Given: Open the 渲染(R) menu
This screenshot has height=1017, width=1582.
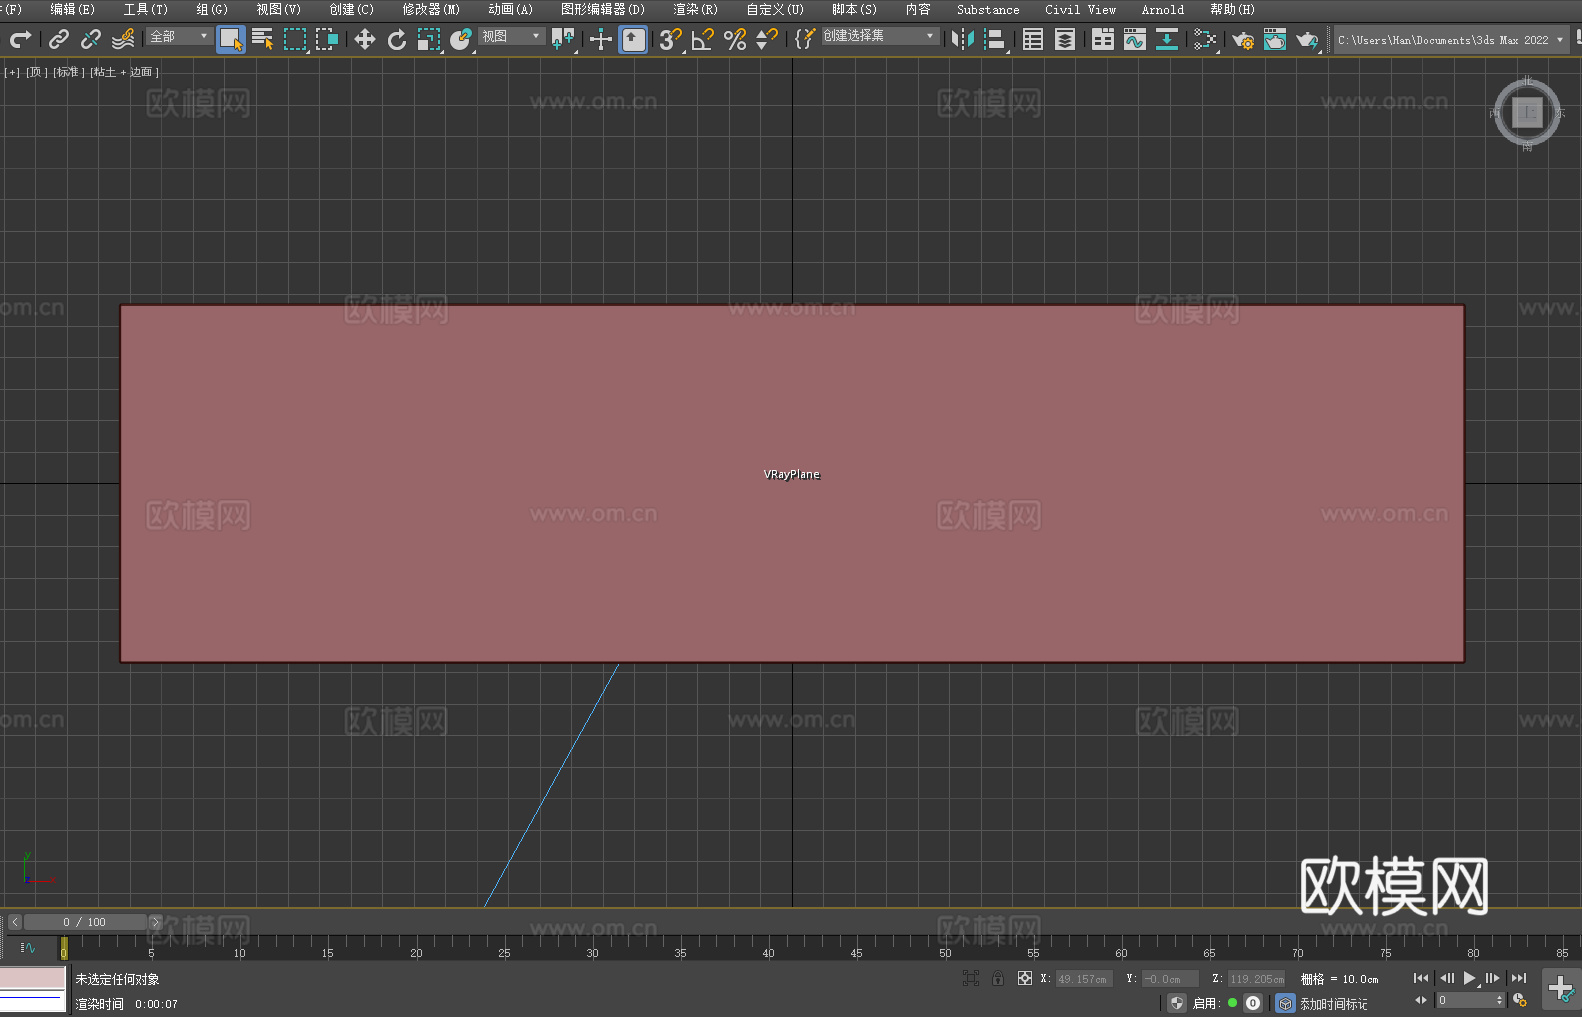Looking at the screenshot, I should coord(695,9).
